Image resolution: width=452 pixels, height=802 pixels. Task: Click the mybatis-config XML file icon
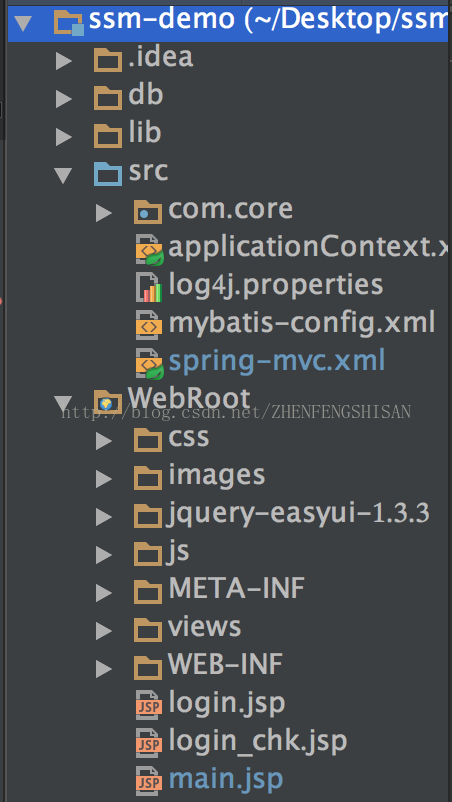[x=149, y=324]
